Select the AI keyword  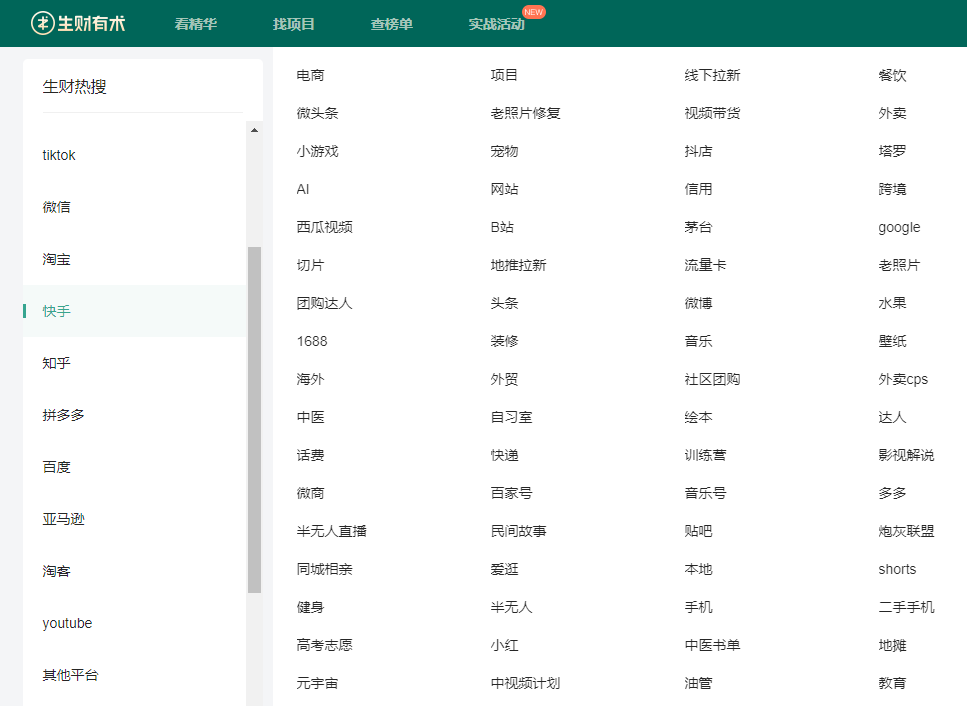click(303, 189)
